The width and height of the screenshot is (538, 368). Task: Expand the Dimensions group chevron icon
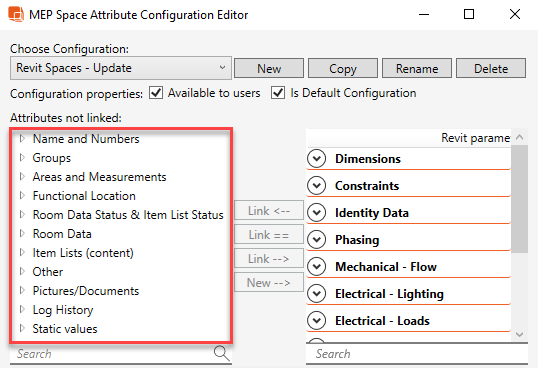(x=316, y=158)
